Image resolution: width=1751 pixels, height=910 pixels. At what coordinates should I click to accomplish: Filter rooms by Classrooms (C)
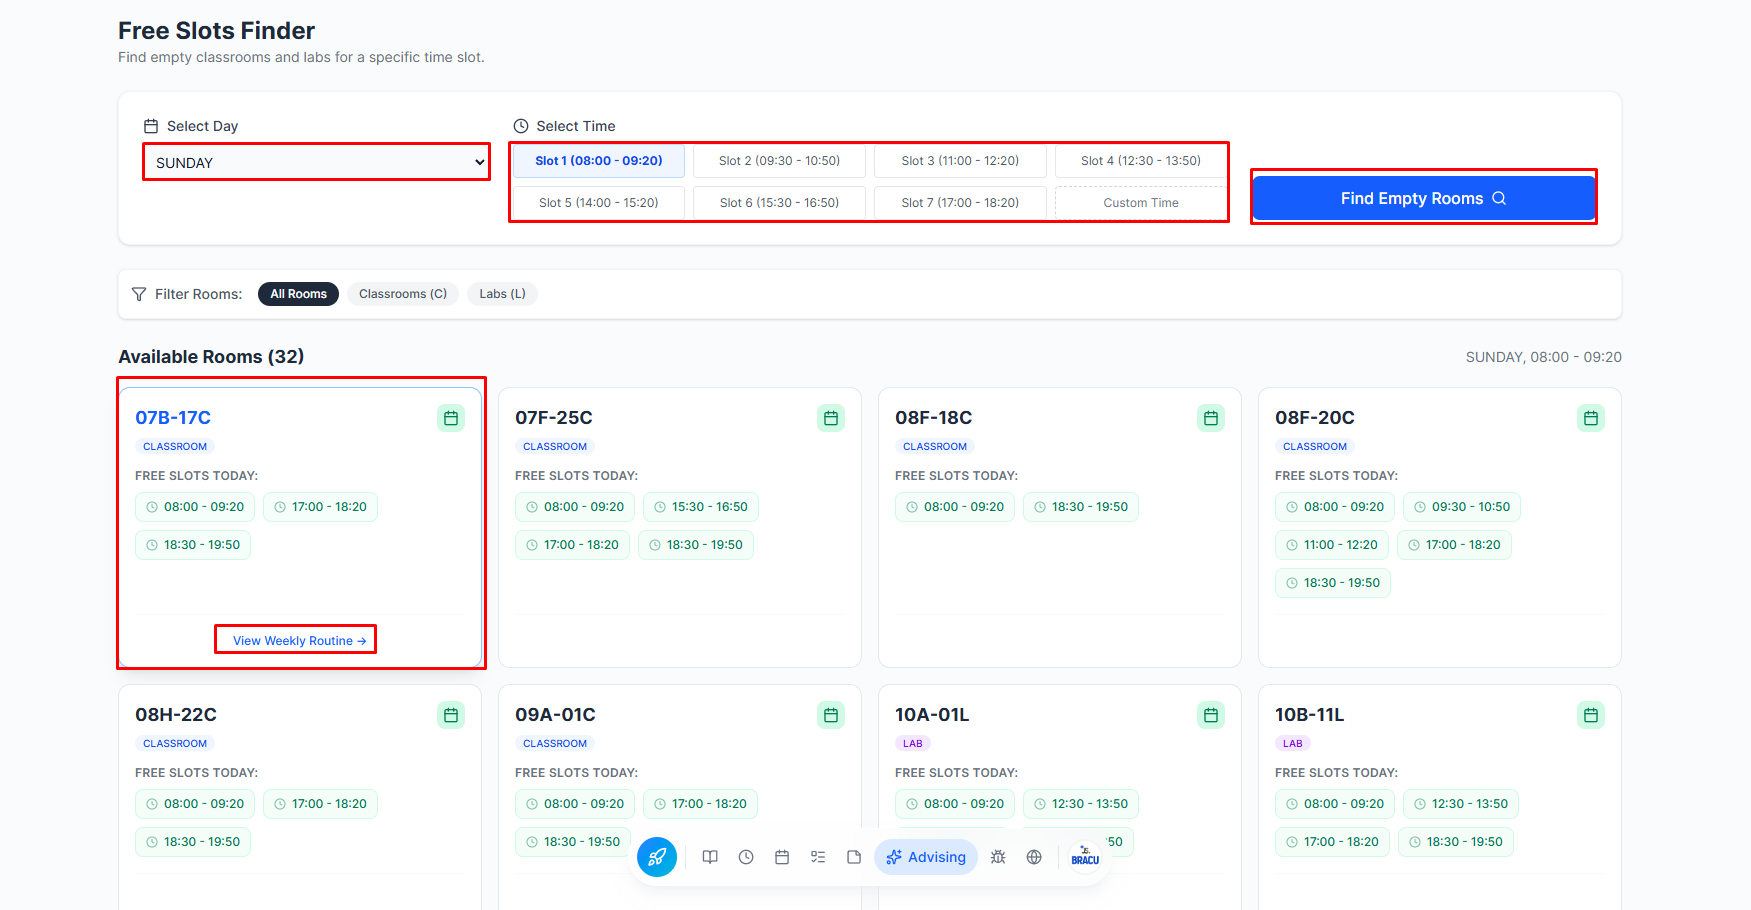pos(403,294)
